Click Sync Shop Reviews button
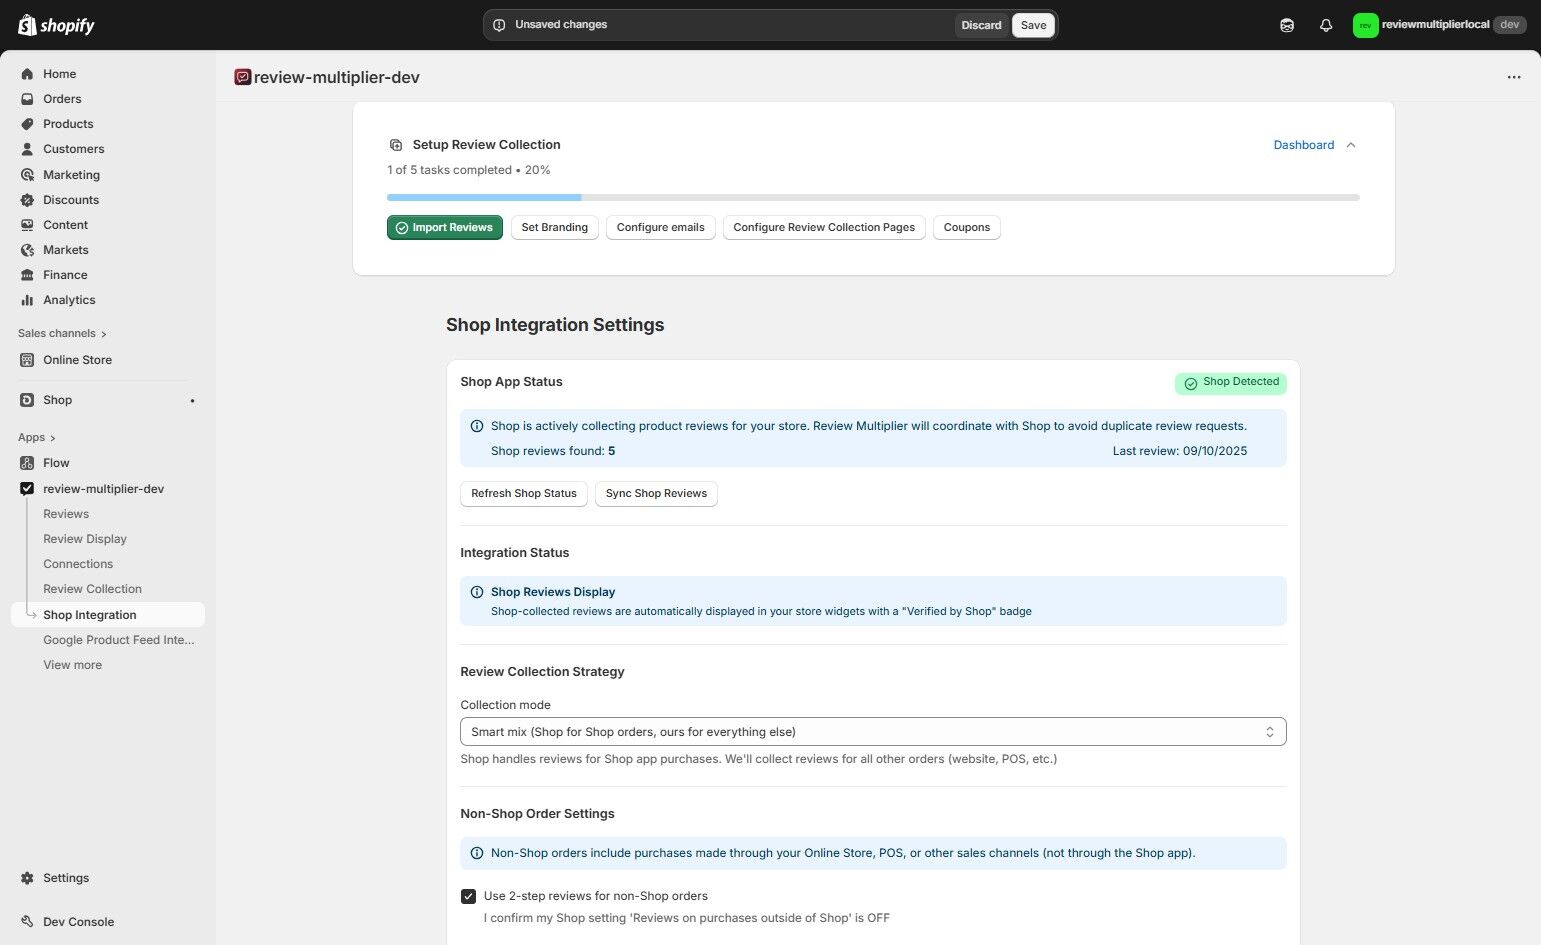Screen dimensions: 1541x945 656,494
